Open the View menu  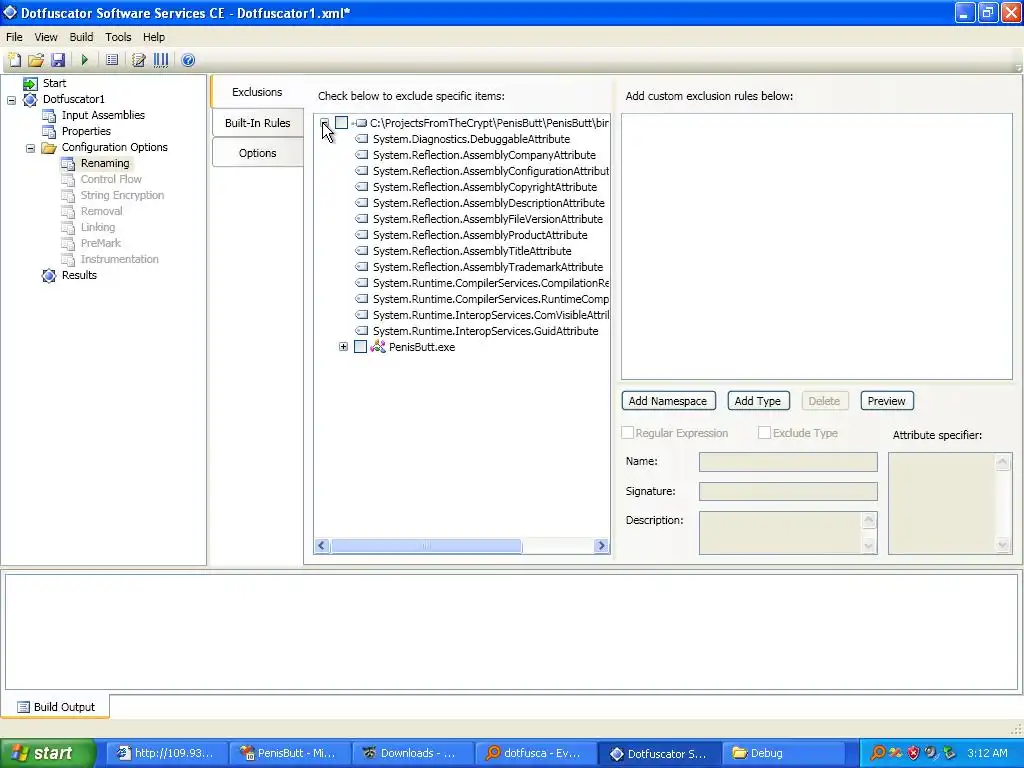[46, 37]
